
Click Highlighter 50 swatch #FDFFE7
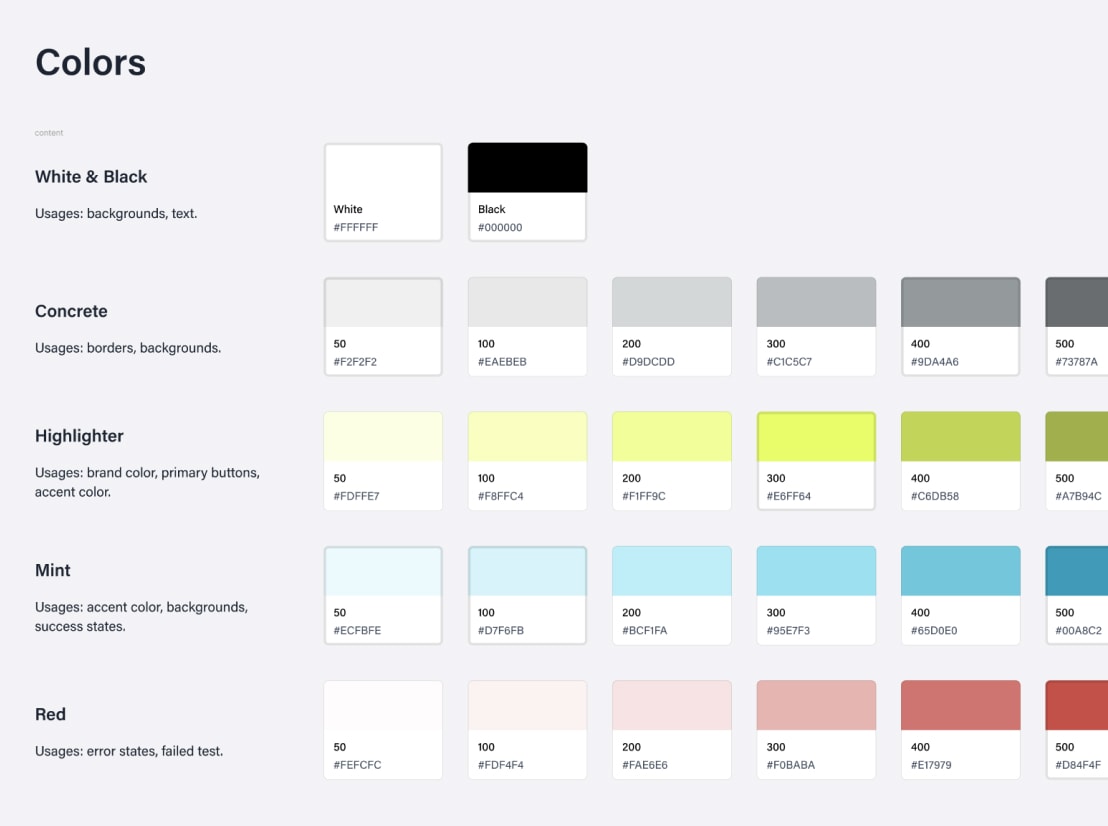pos(382,460)
